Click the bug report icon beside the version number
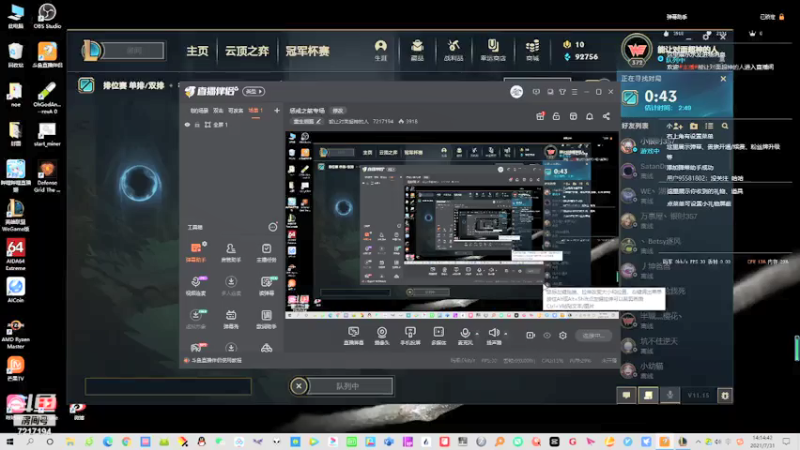Viewport: 800px width, 450px height. click(x=724, y=395)
